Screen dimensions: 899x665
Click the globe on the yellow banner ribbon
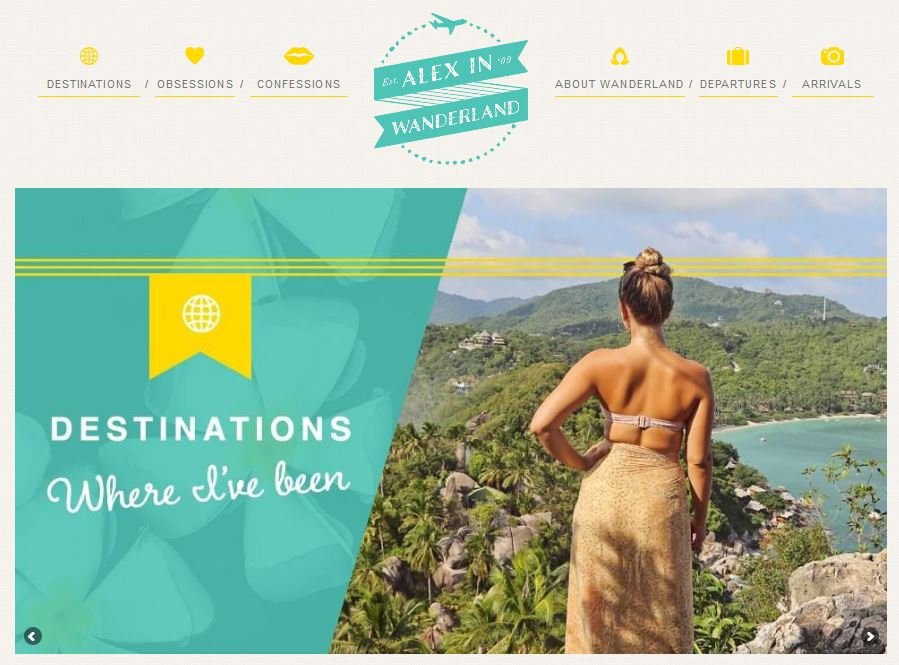tap(201, 314)
